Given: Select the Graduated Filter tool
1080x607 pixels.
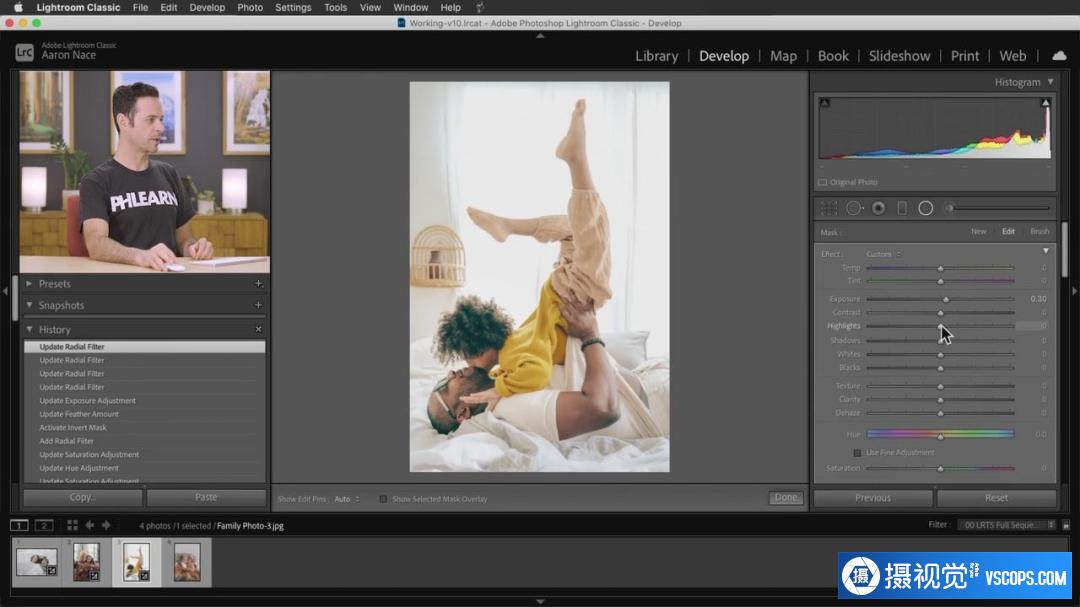Looking at the screenshot, I should pyautogui.click(x=902, y=208).
